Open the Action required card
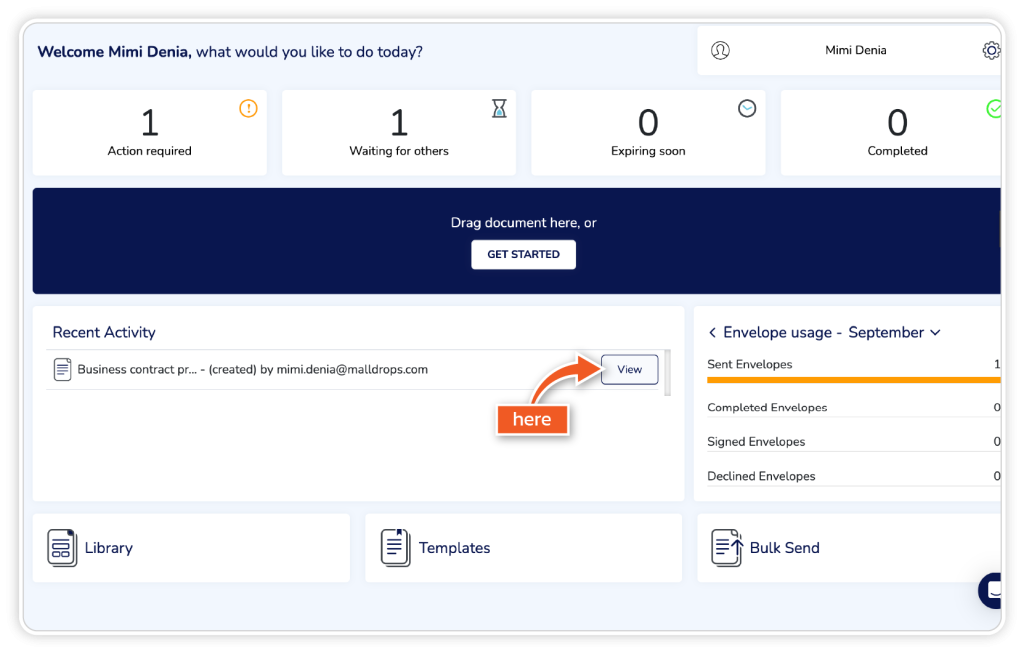1024x654 pixels. (x=149, y=133)
